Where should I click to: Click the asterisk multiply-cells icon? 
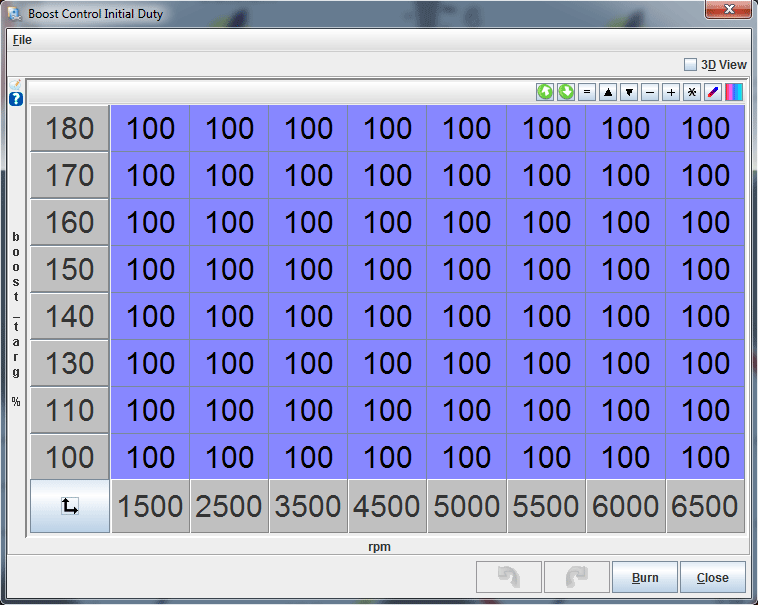pos(692,92)
